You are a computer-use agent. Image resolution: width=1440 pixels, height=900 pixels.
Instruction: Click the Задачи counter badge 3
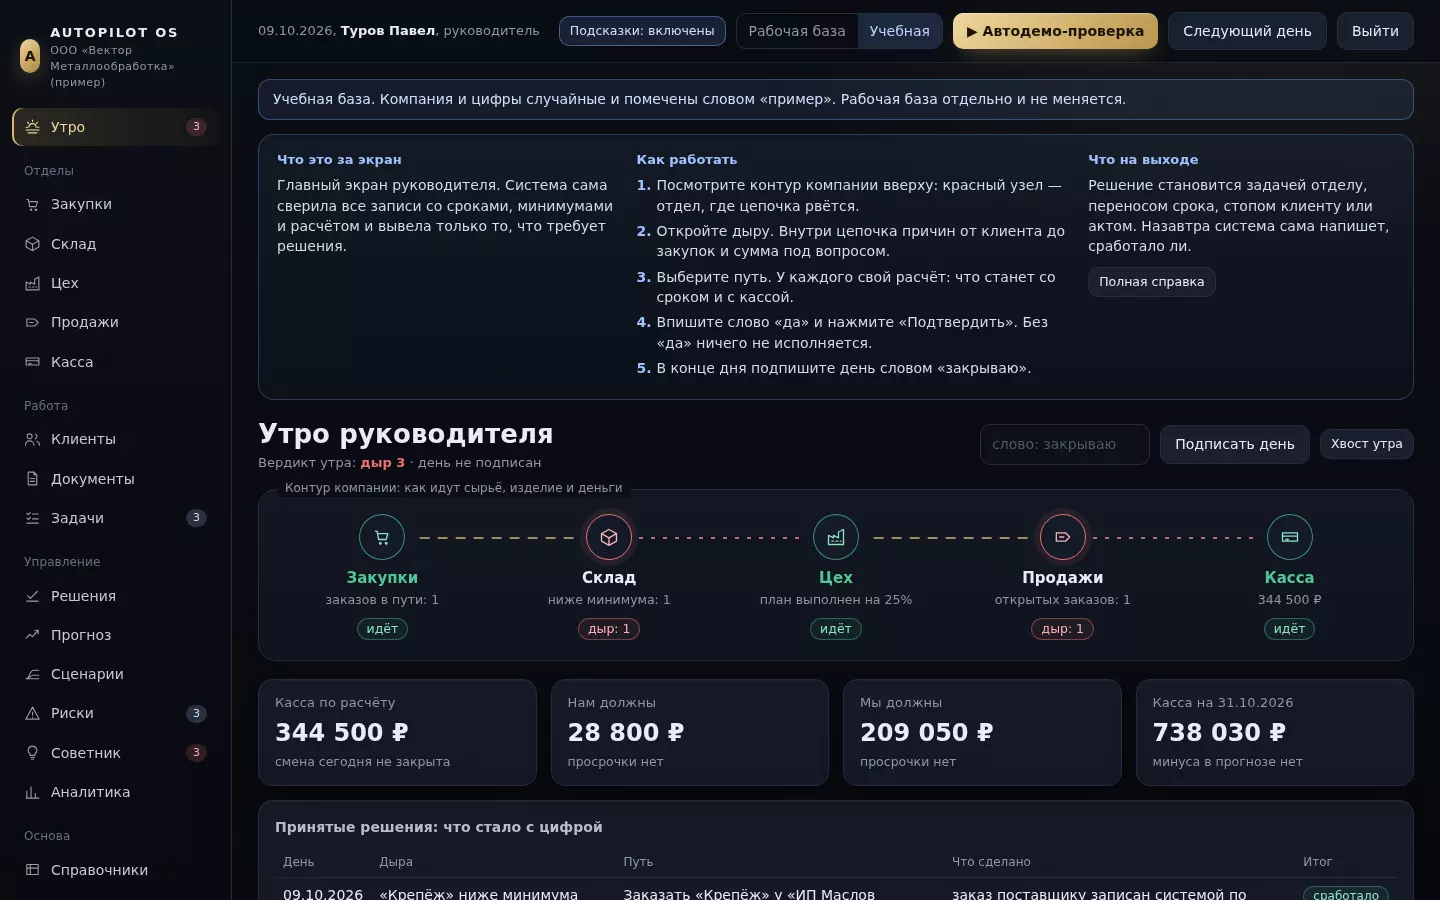[196, 518]
